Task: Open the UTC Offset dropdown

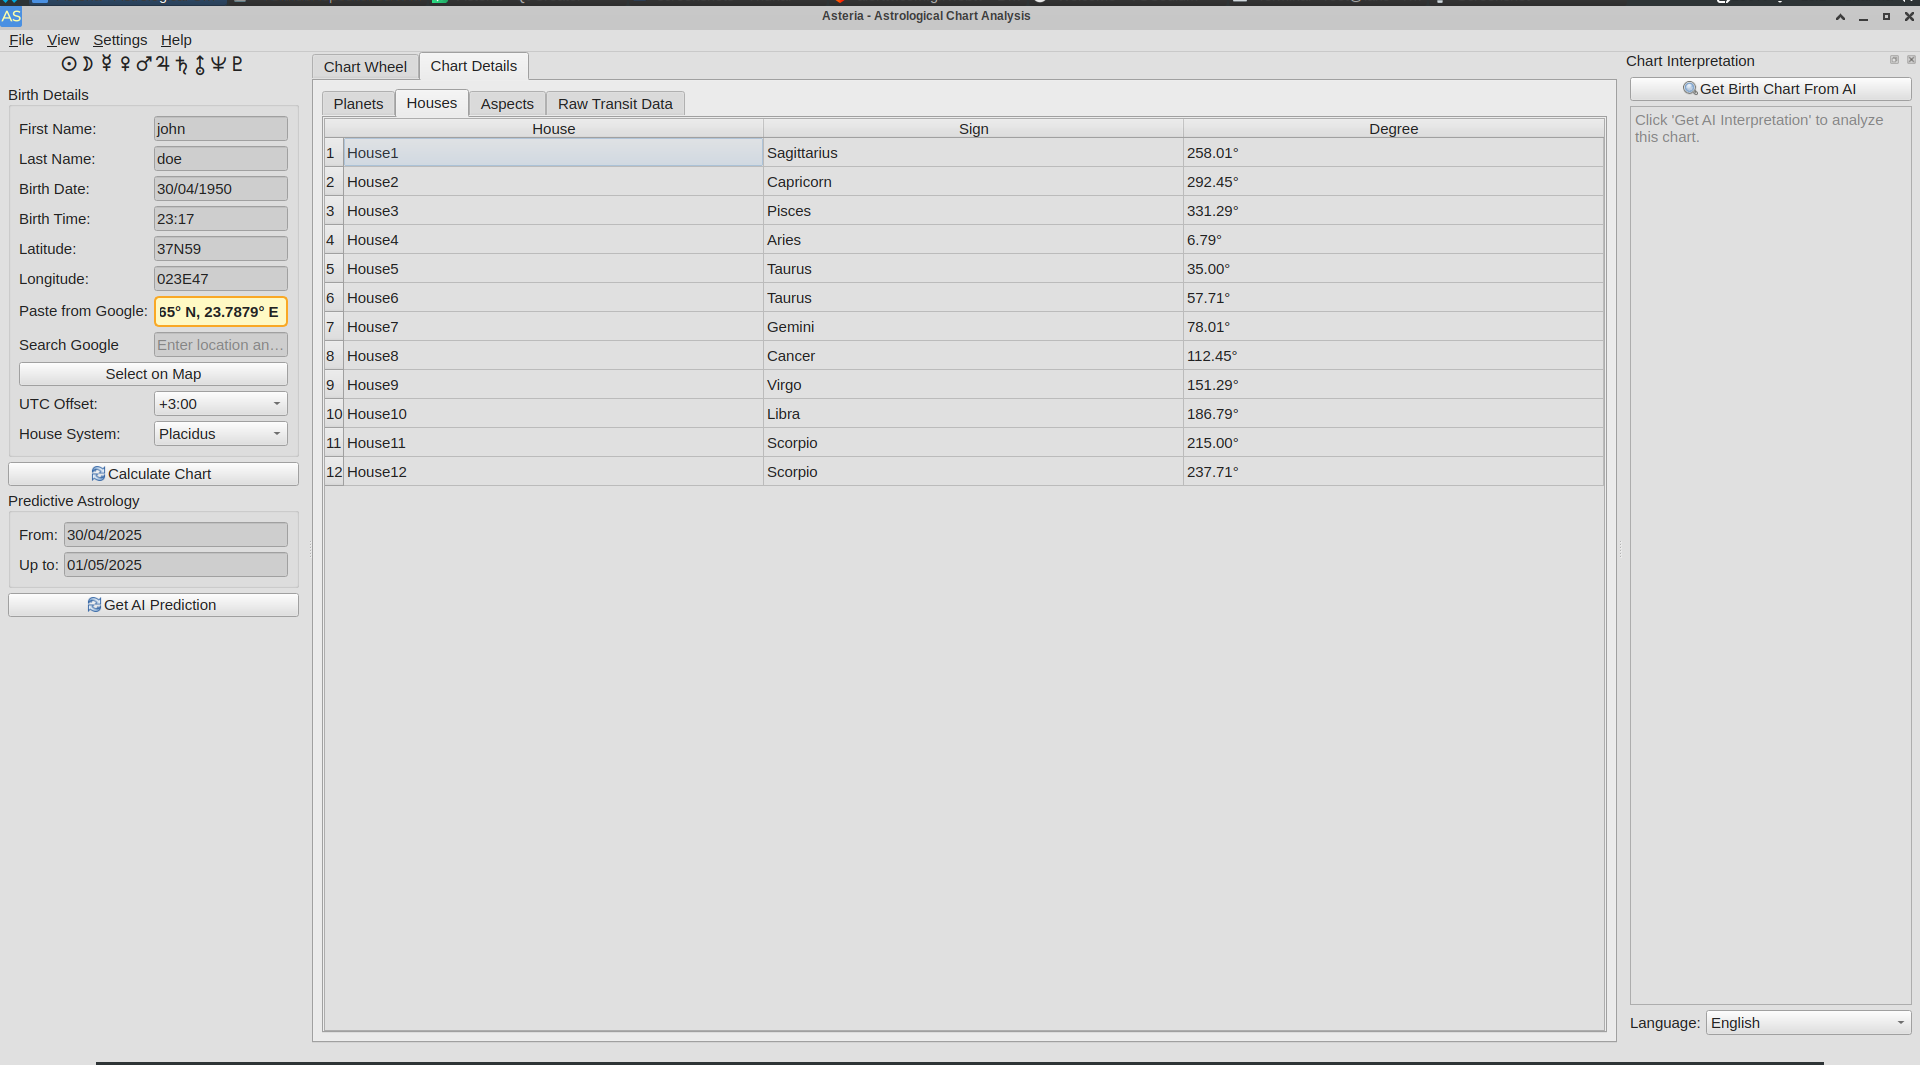Action: point(221,404)
